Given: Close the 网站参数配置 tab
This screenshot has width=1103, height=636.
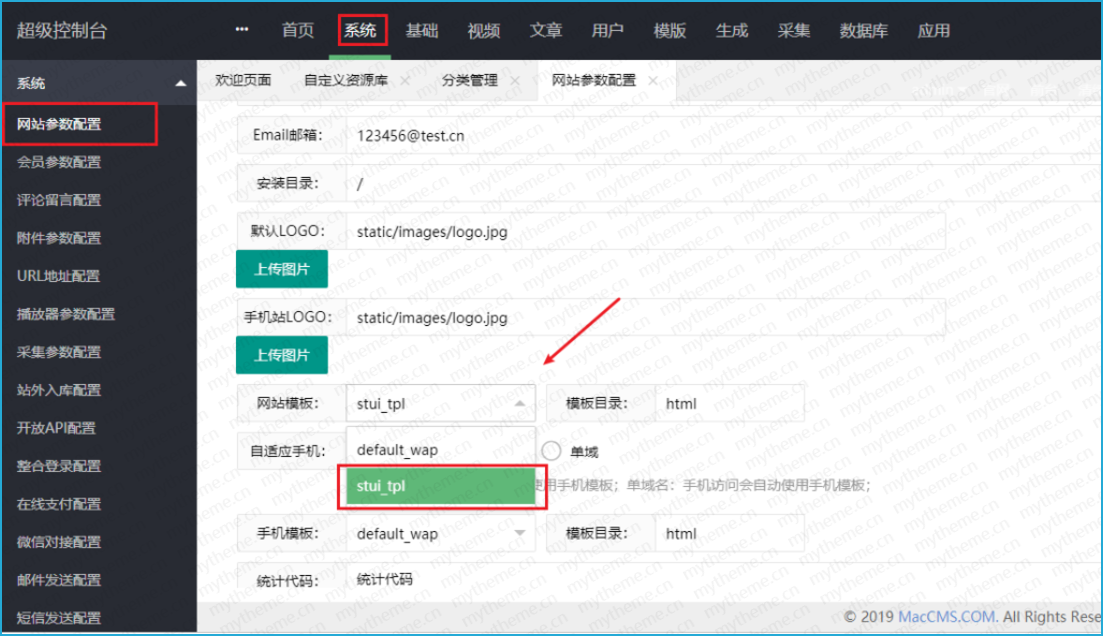Looking at the screenshot, I should pos(653,81).
